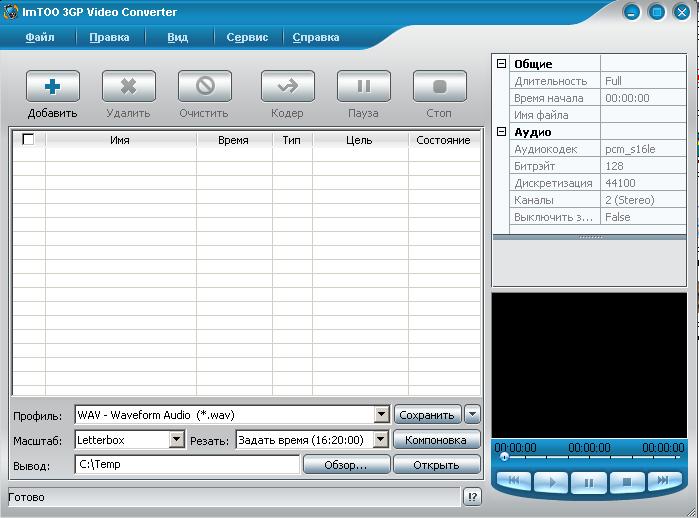Open the Справка menu
699x518 pixels.
(316, 37)
